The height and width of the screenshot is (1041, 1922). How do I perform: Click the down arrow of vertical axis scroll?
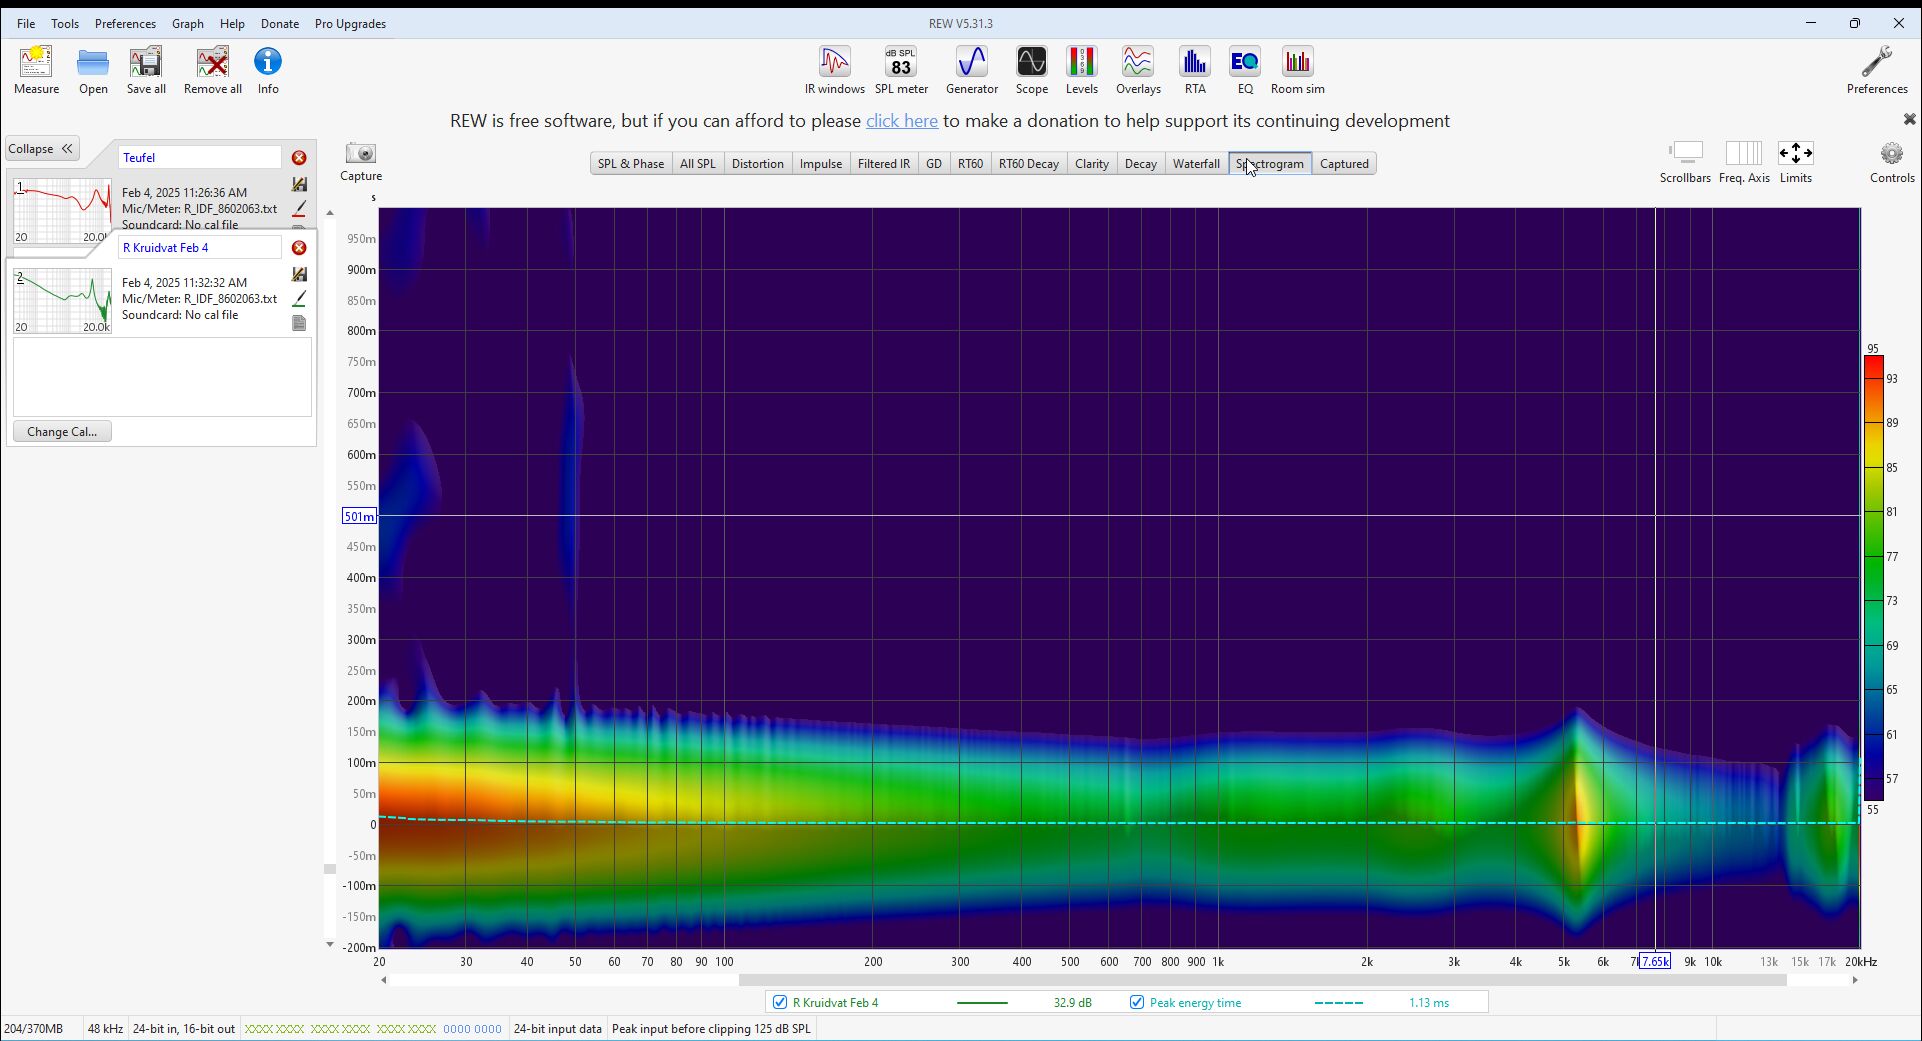pyautogui.click(x=330, y=944)
